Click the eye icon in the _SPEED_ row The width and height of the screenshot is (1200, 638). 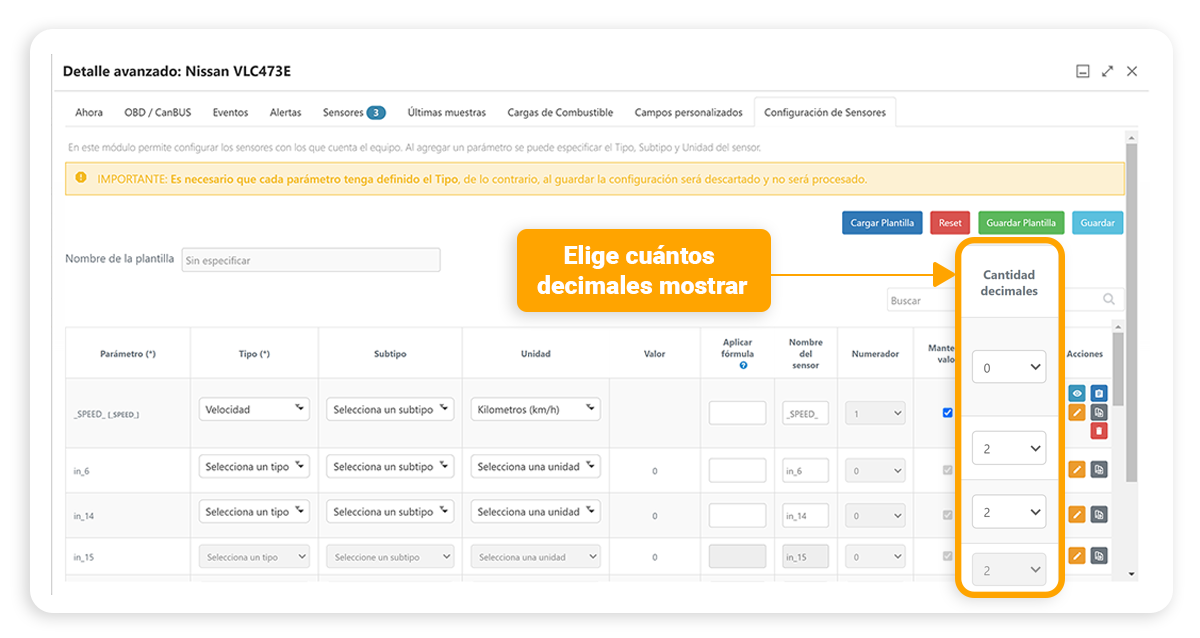click(1077, 393)
